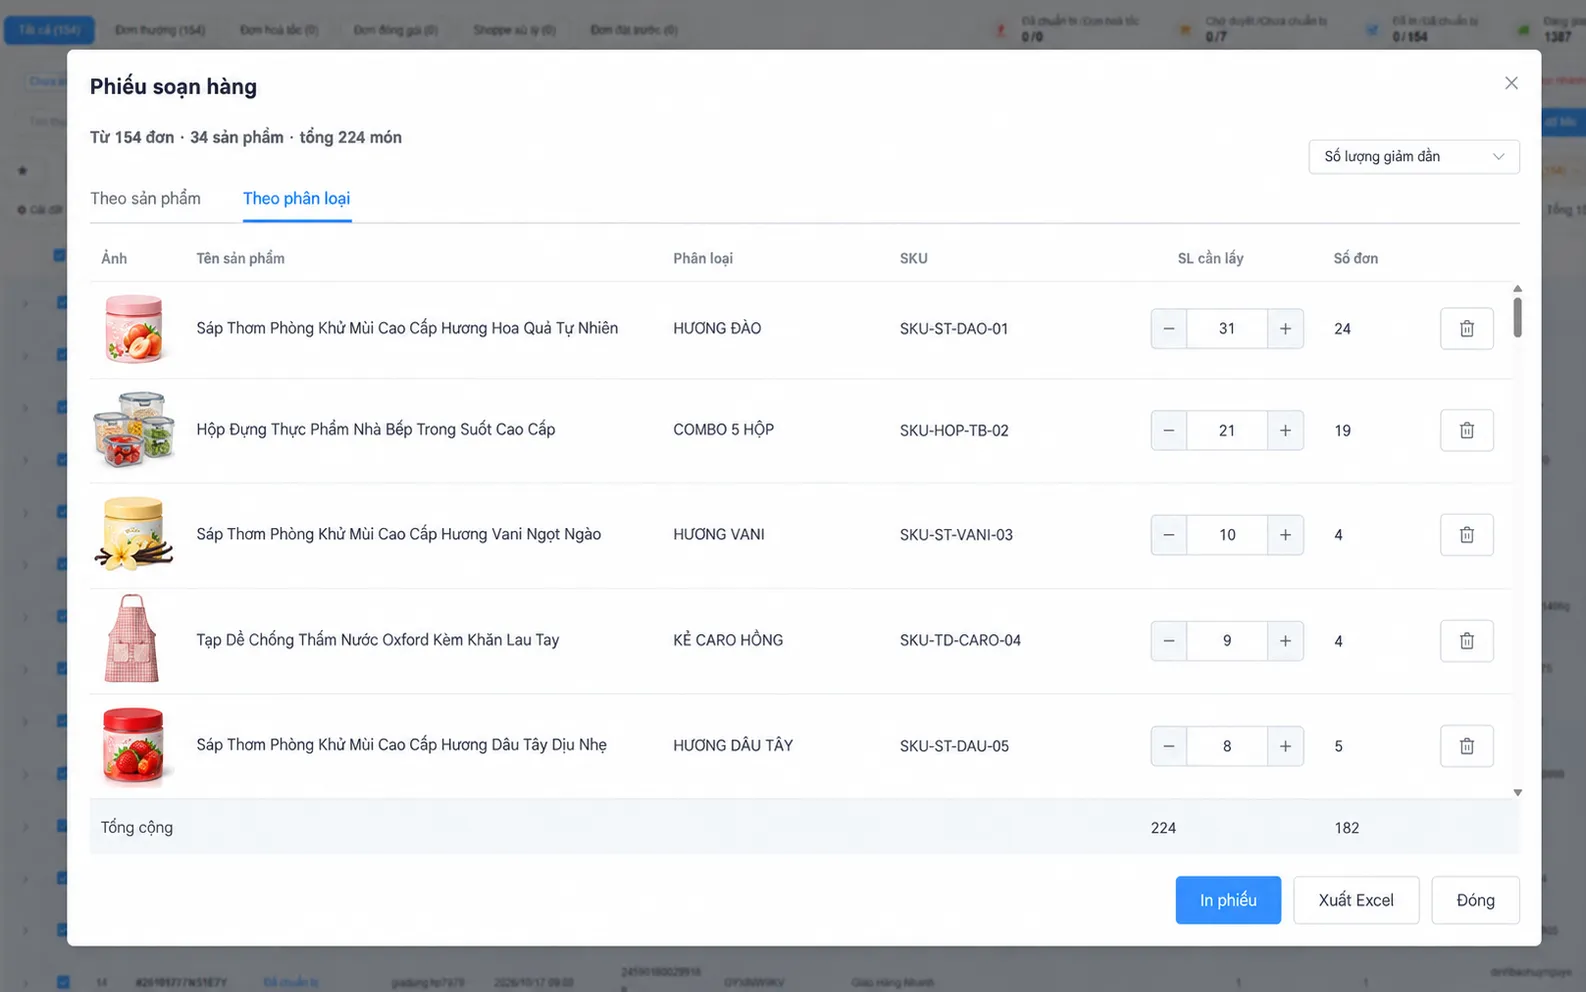Increase quantity for SKU-HOP-TB-02
Image resolution: width=1586 pixels, height=992 pixels.
pos(1285,430)
